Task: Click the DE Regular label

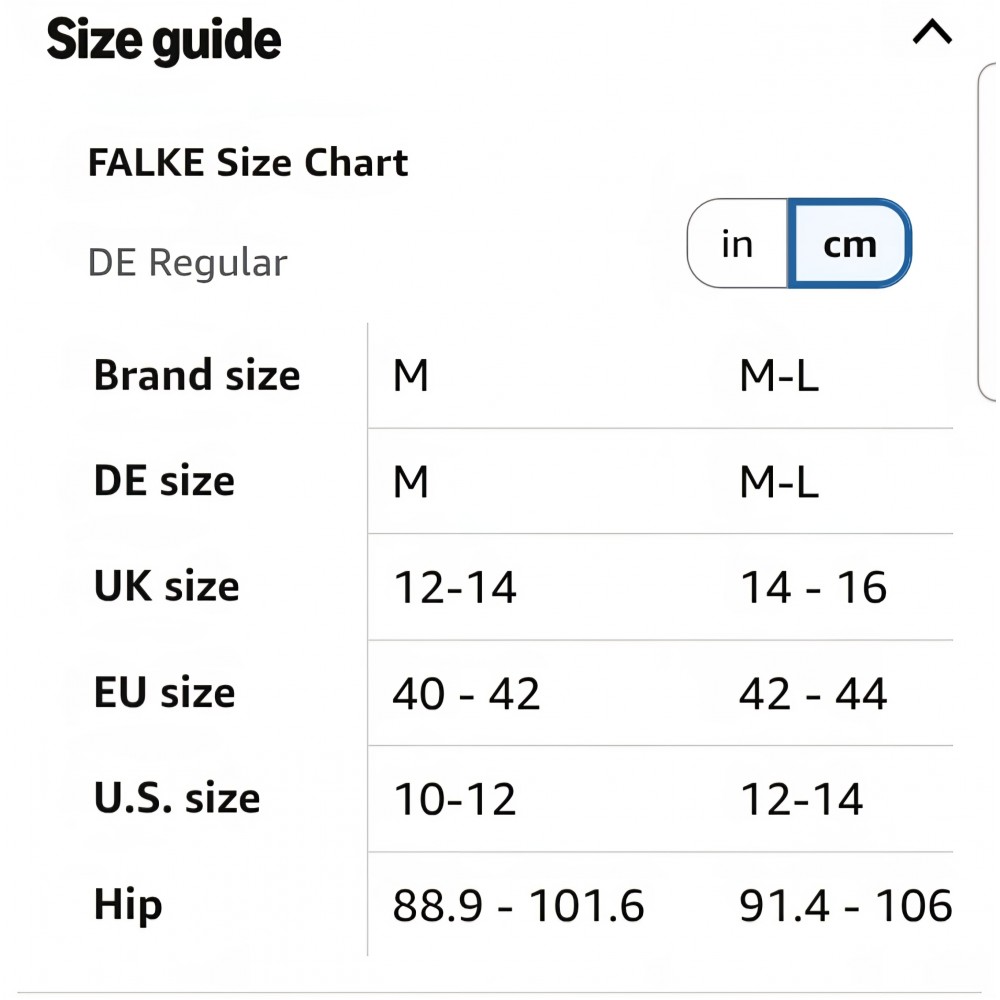Action: pyautogui.click(x=187, y=263)
